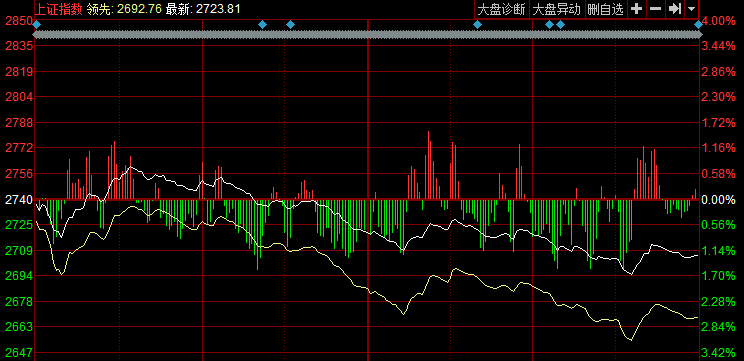
Task: Zoom in chart with plus icon
Action: 636,9
